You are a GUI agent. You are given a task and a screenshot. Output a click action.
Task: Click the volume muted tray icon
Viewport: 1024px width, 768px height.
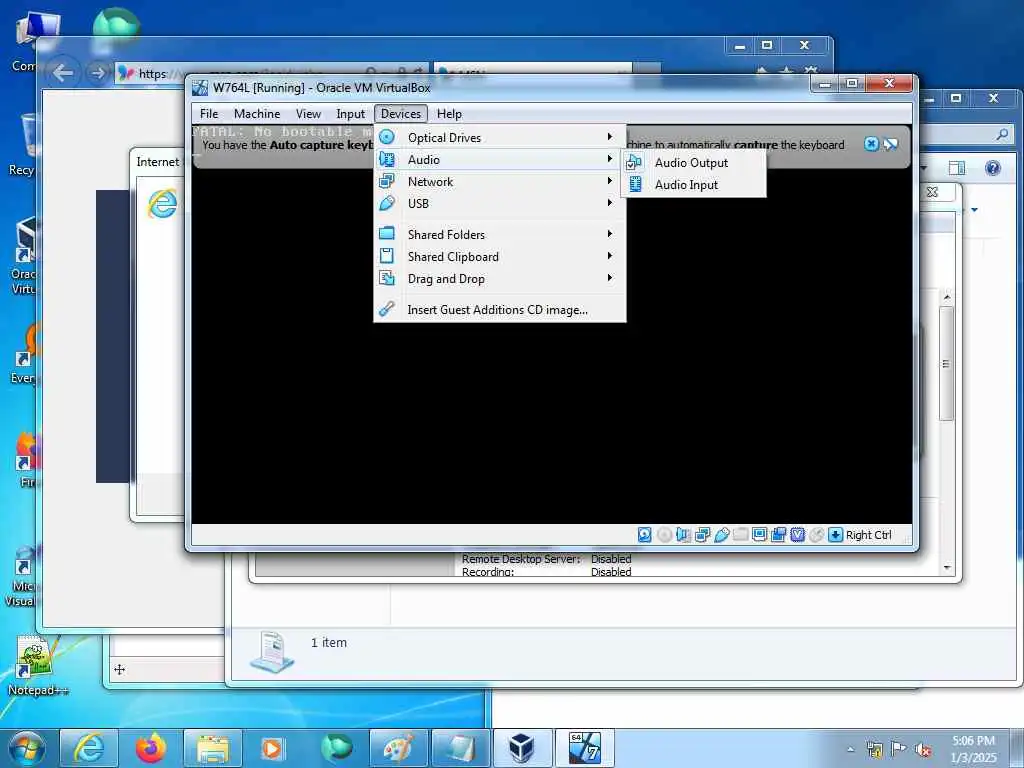pyautogui.click(x=923, y=750)
